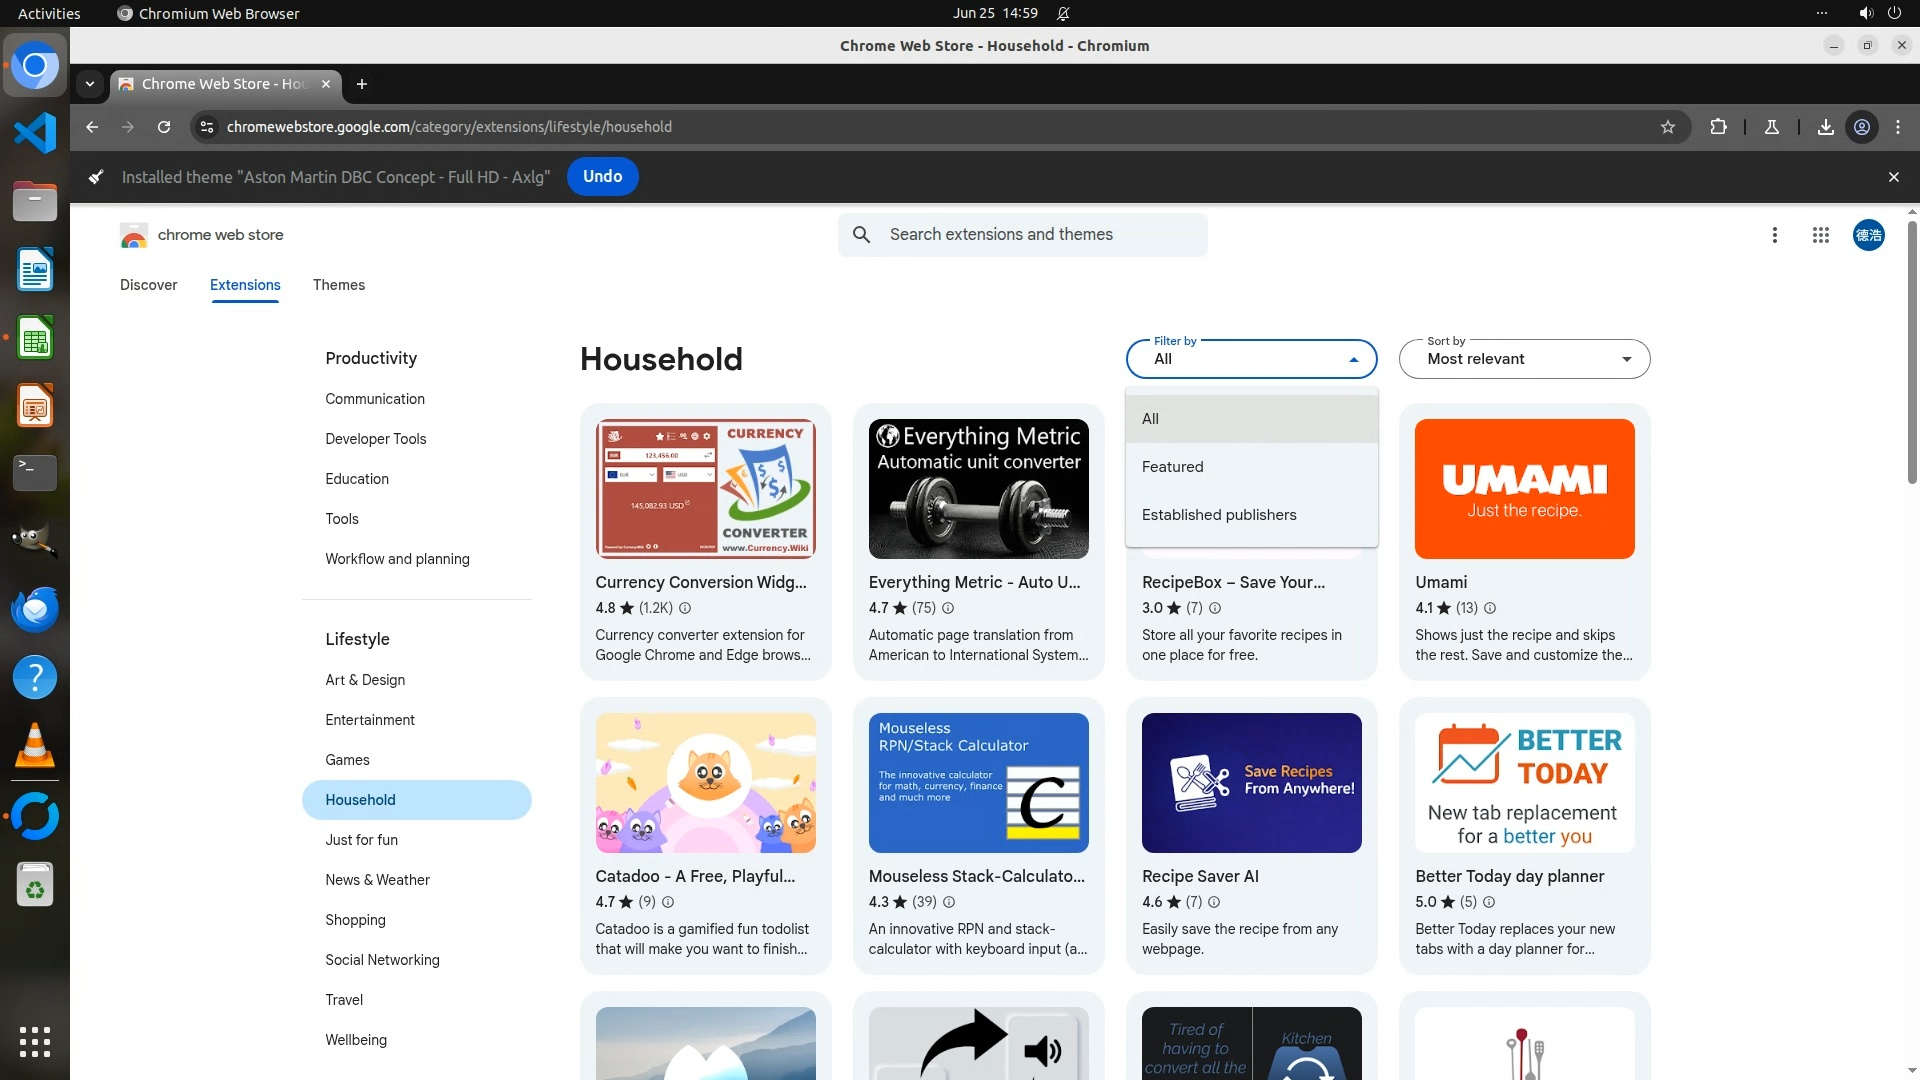This screenshot has width=1920, height=1080.
Task: Collapse the Filter by All dropdown
Action: click(1250, 359)
